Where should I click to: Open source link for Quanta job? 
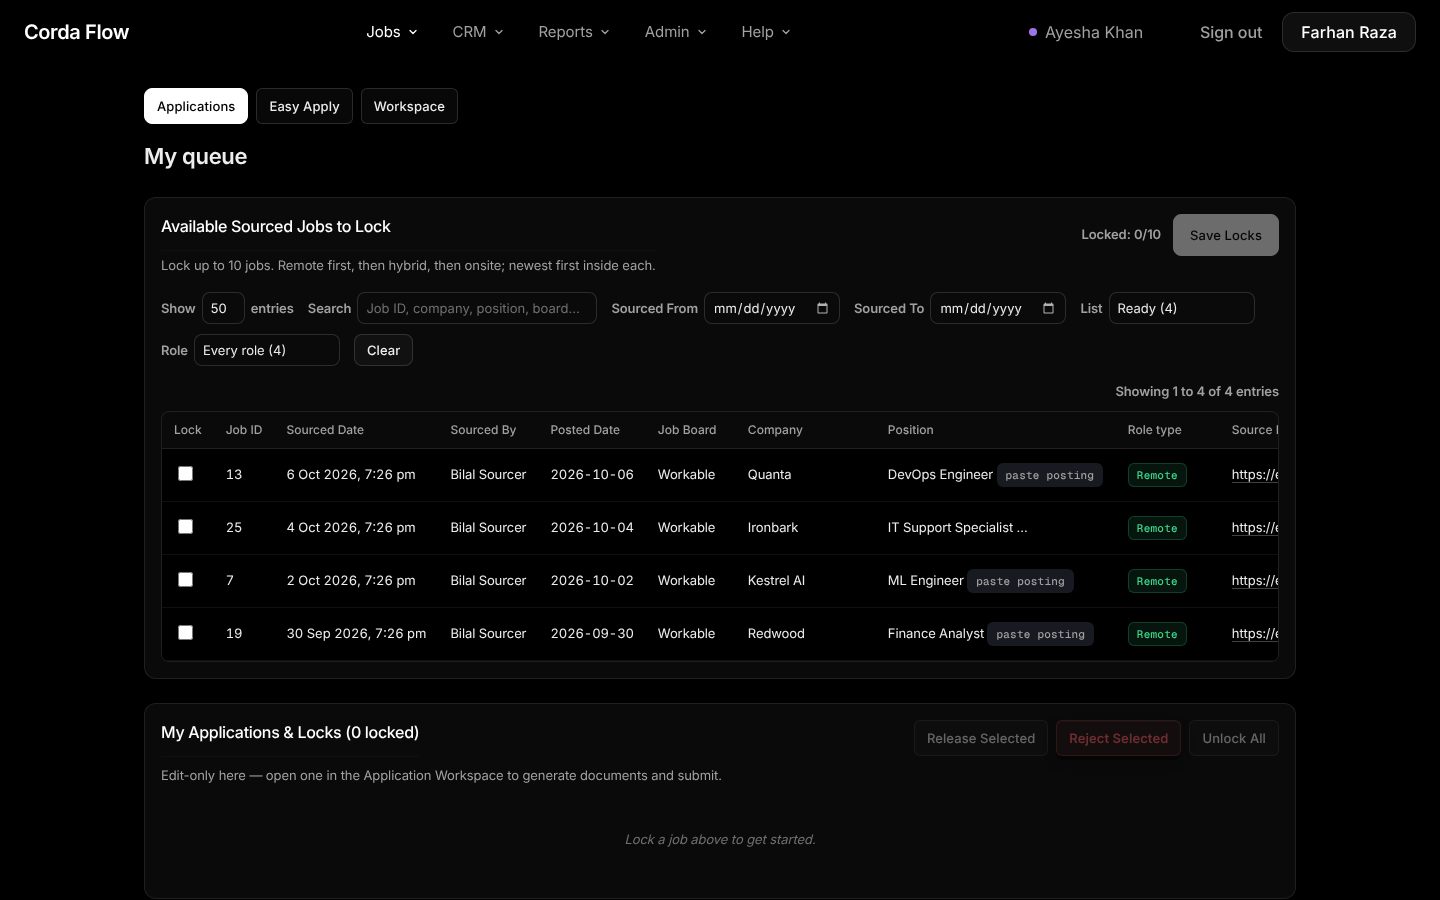(x=1255, y=474)
